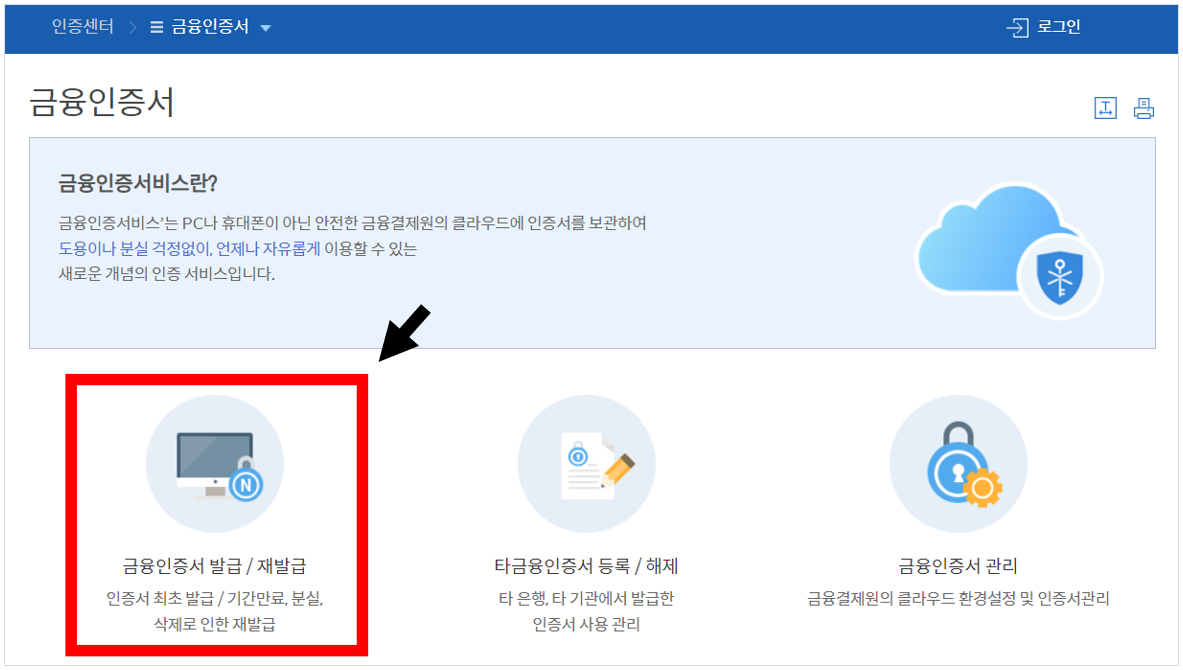
Task: Click the padlock-with-gear management icon
Action: [x=958, y=464]
